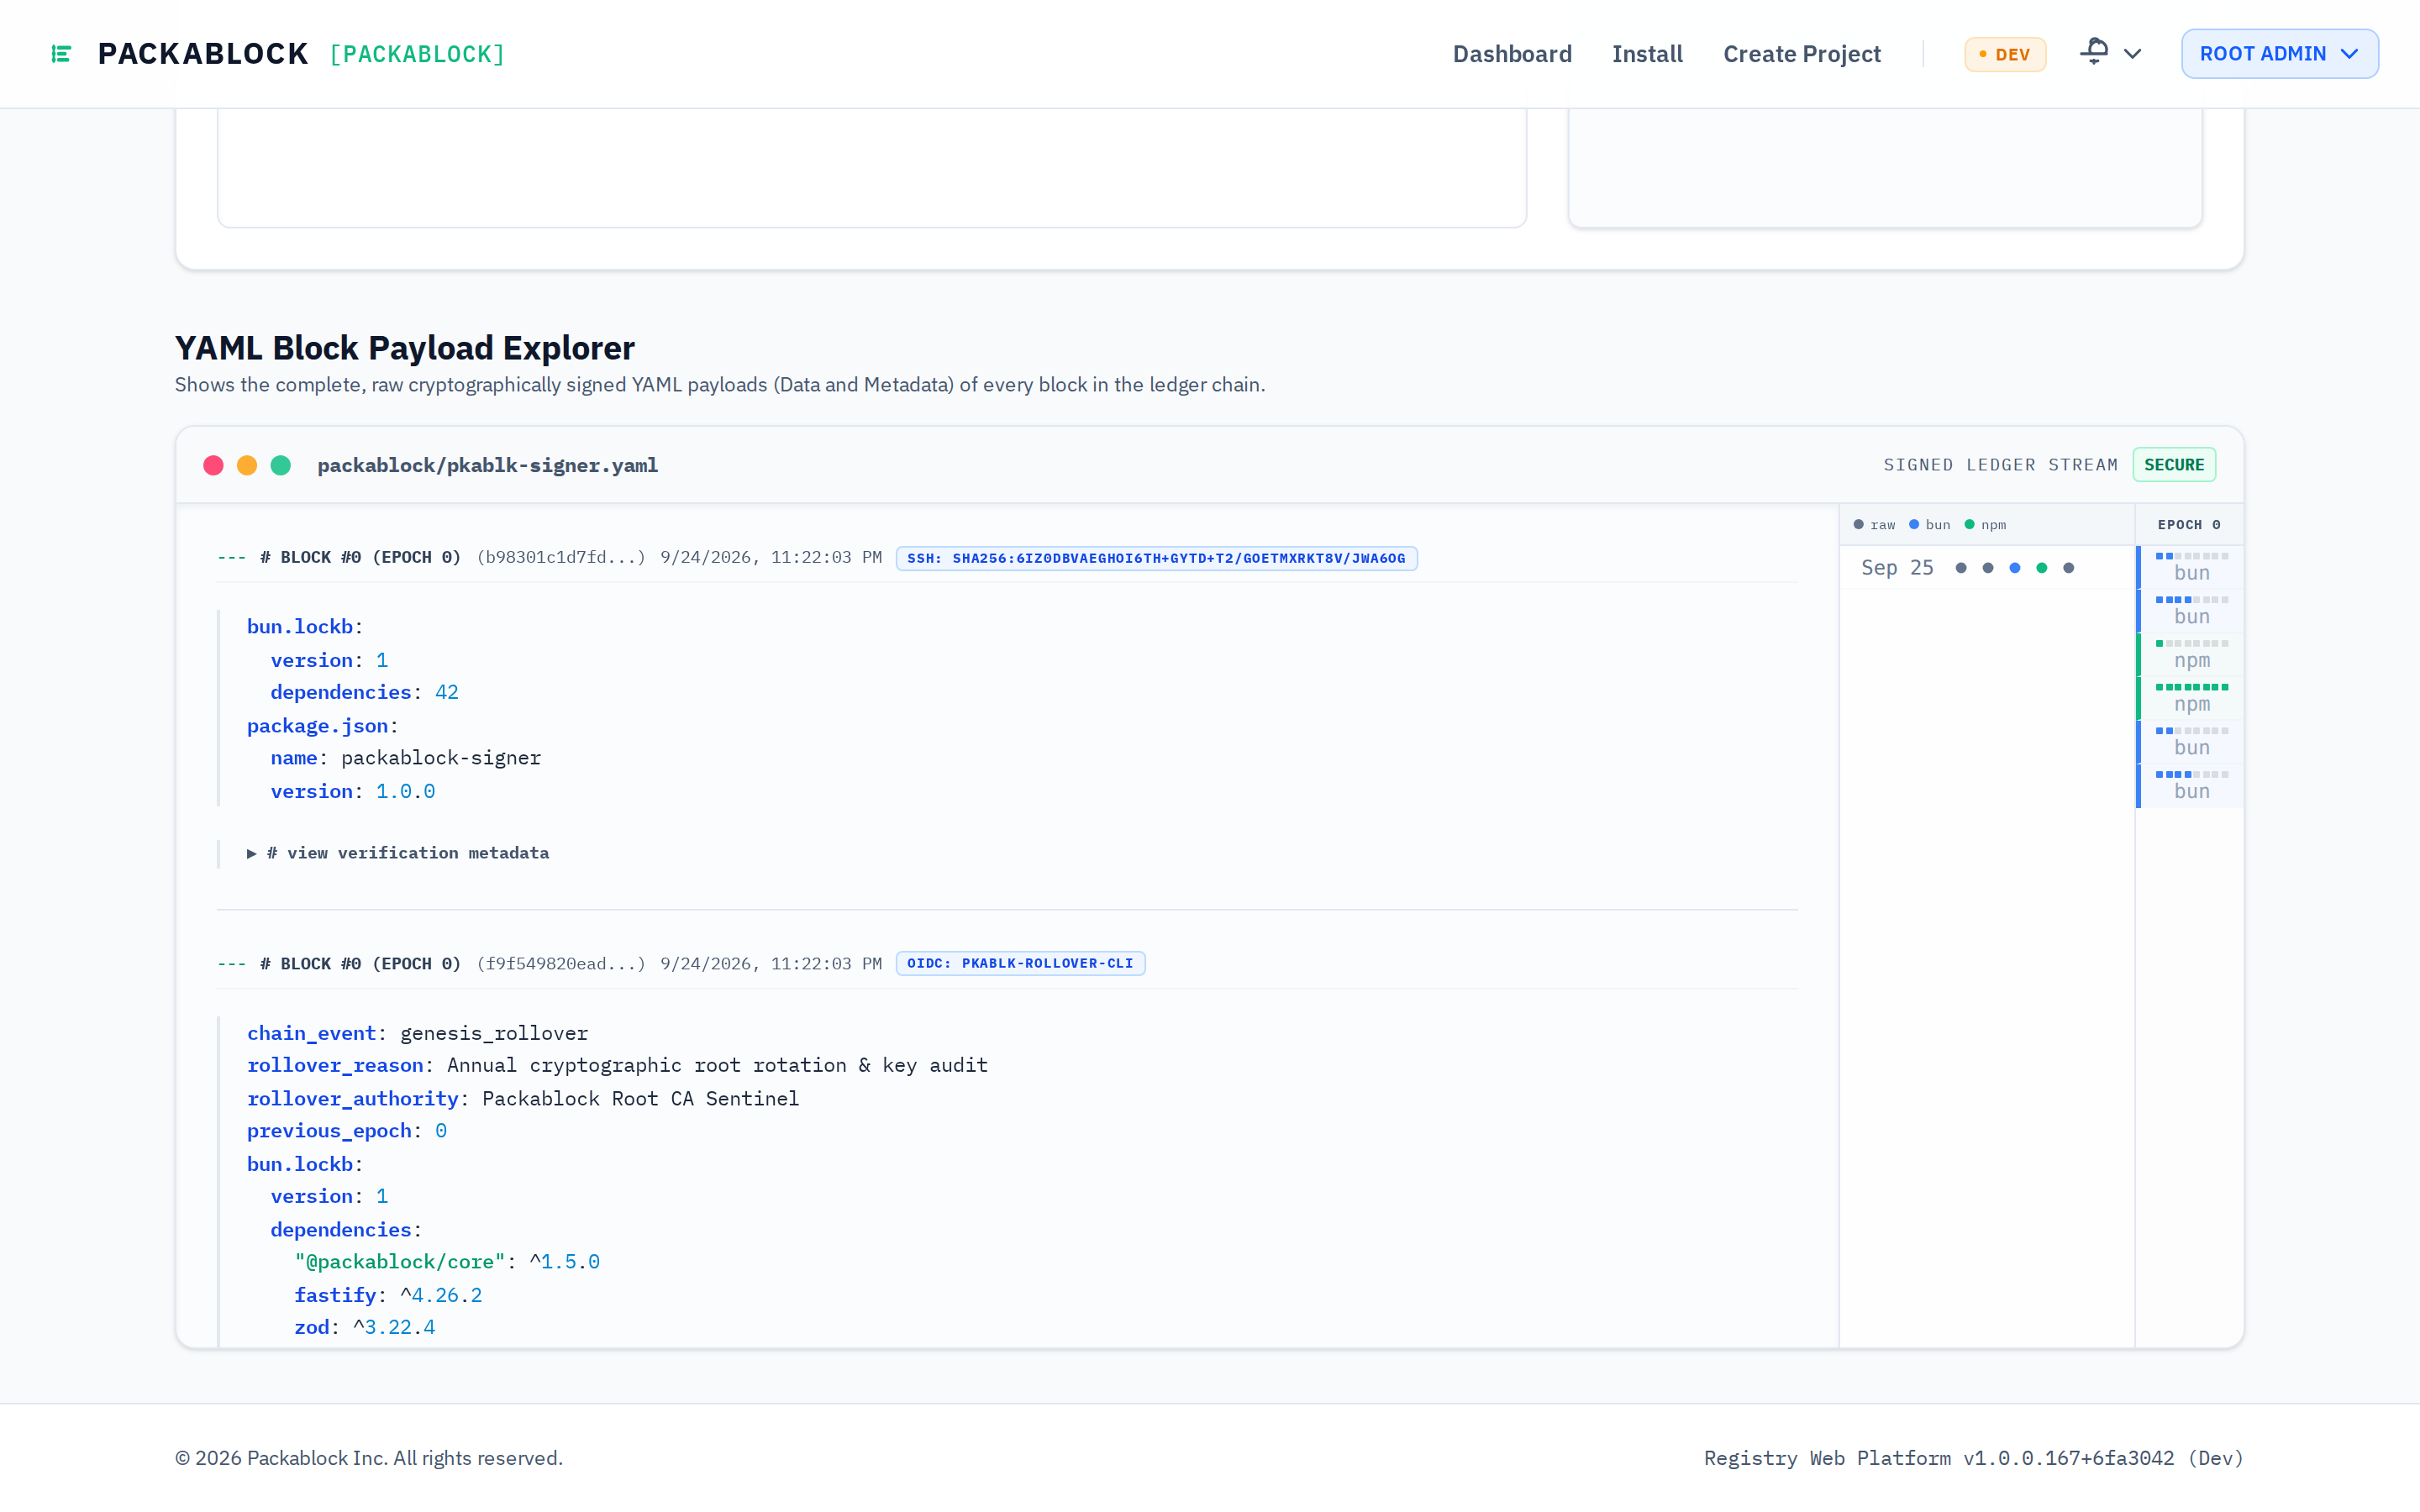Viewport: 2420px width, 1512px height.
Task: Click the green dot in Sep 25 row
Action: click(x=2042, y=568)
